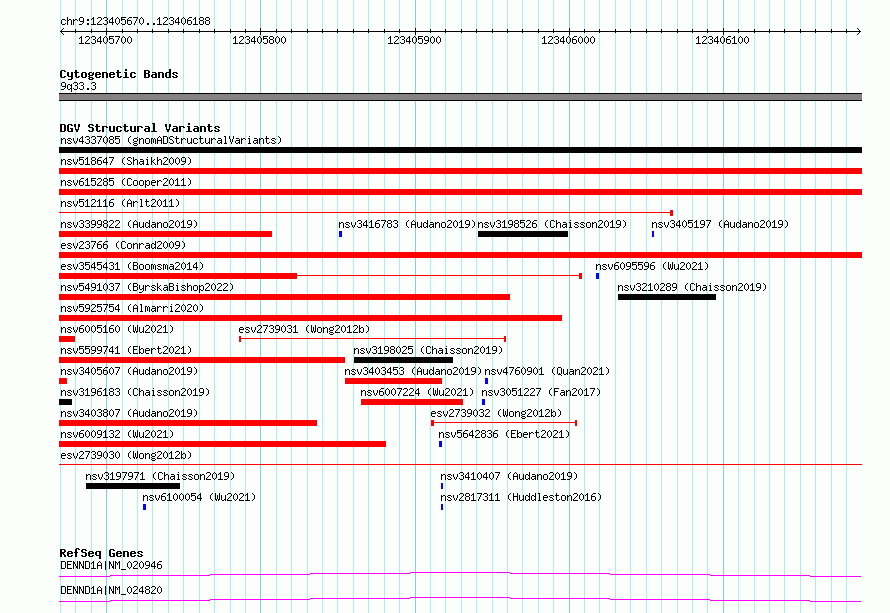Click the short red bar under nsv6005160 (Wu2021)
This screenshot has height=613, width=890.
(67, 339)
